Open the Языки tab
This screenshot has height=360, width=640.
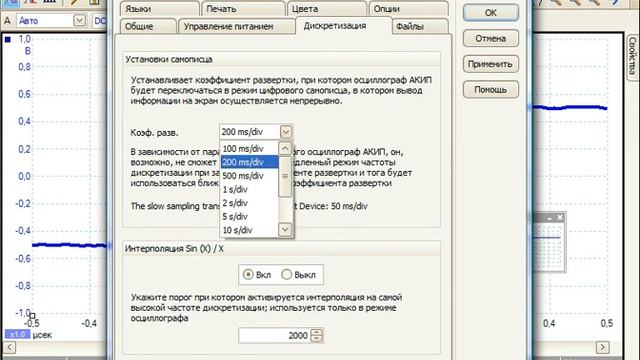pyautogui.click(x=160, y=9)
